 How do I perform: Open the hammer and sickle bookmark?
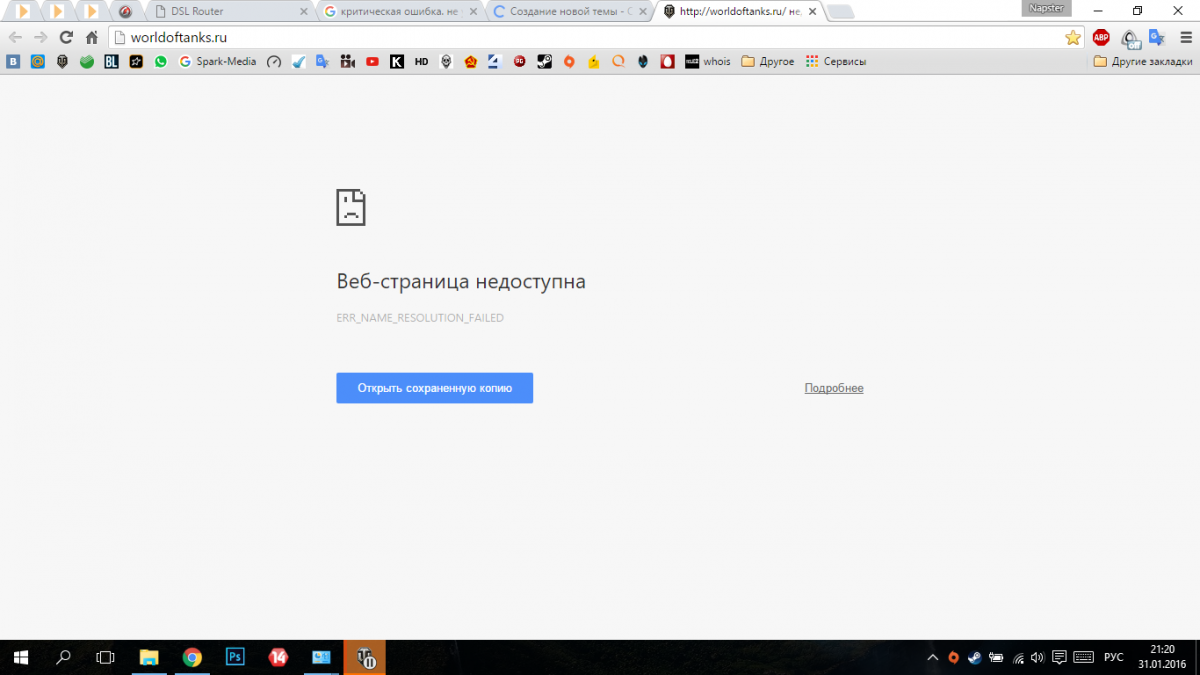(470, 61)
